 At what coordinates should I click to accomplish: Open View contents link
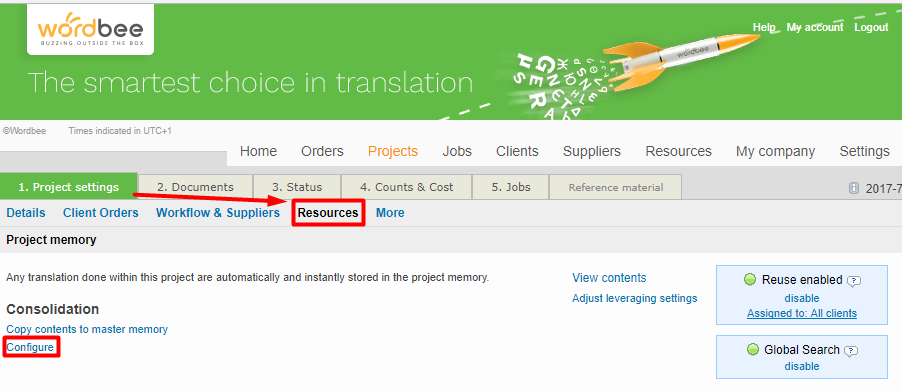click(x=609, y=278)
